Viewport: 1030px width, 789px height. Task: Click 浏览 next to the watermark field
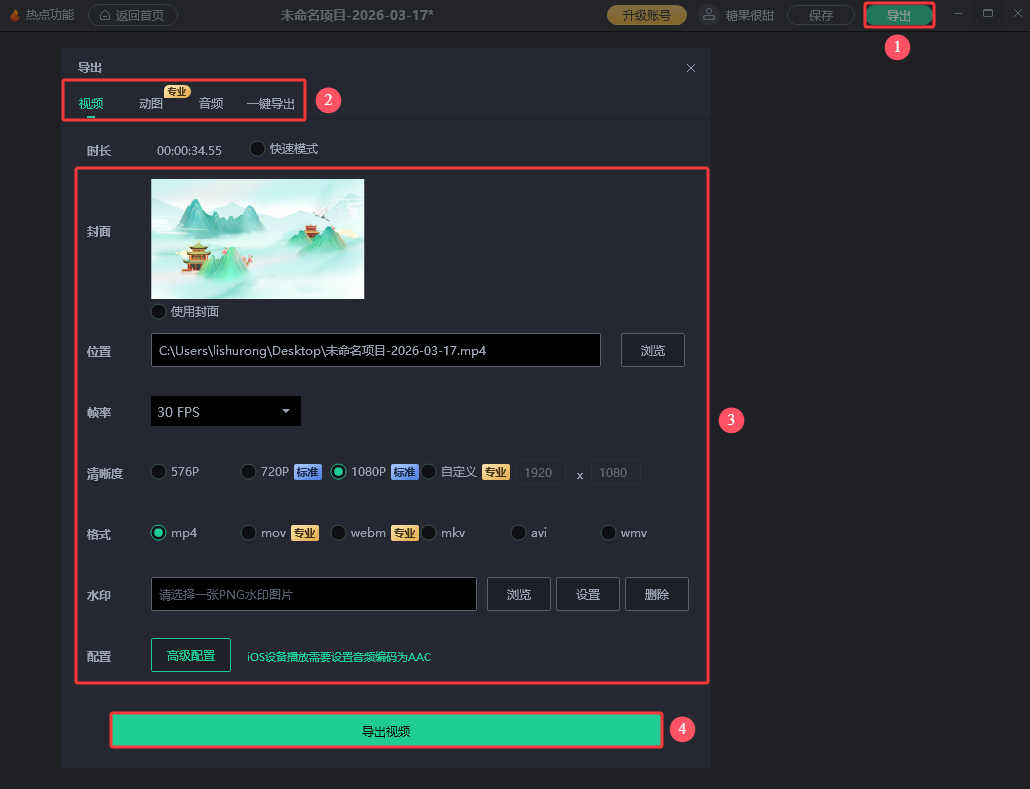click(518, 594)
